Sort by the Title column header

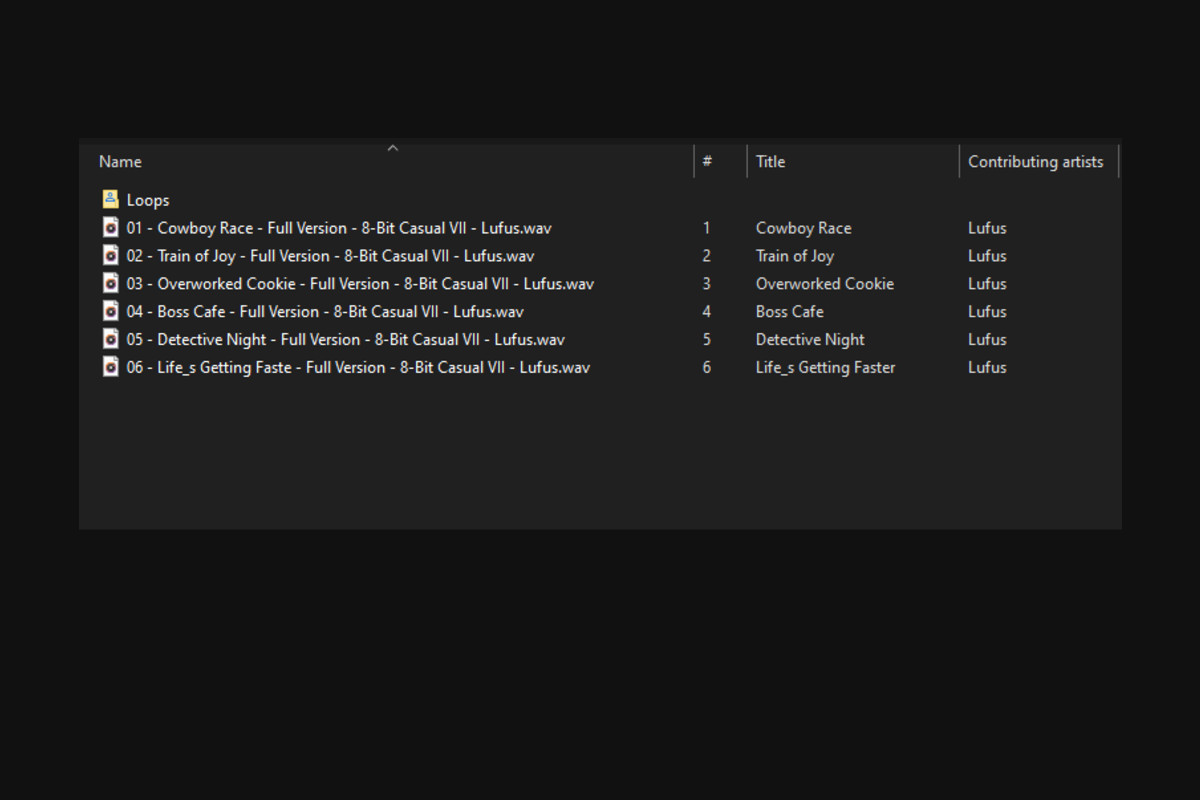coord(770,162)
